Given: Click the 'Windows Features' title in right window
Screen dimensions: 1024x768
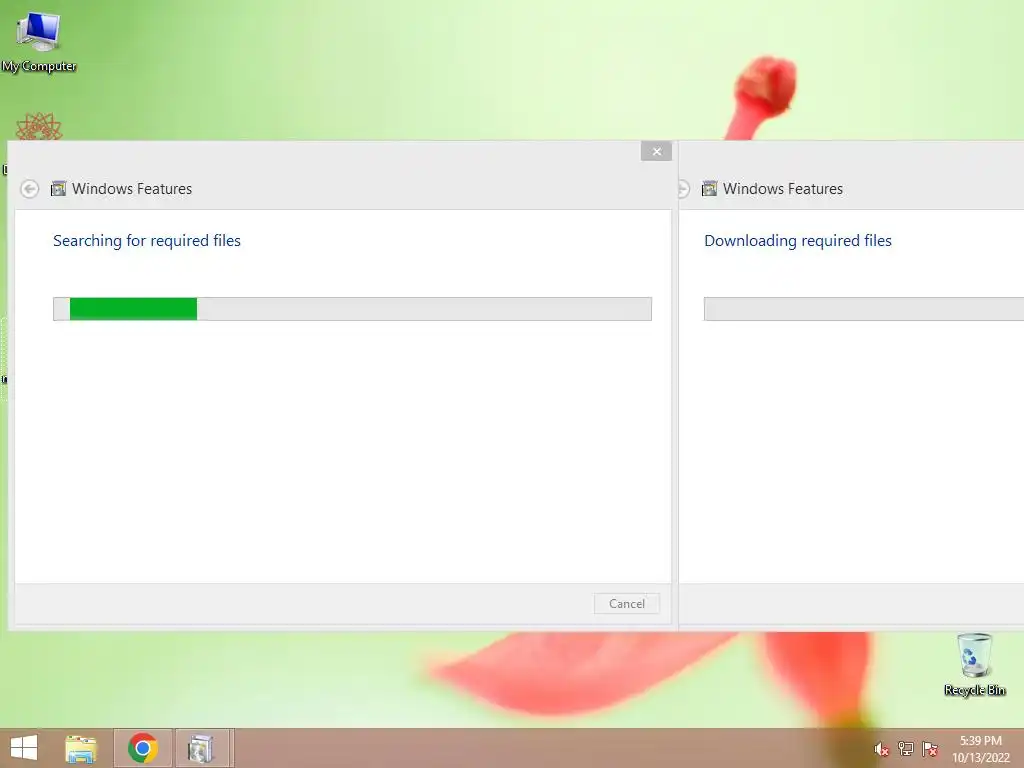Looking at the screenshot, I should coord(782,189).
